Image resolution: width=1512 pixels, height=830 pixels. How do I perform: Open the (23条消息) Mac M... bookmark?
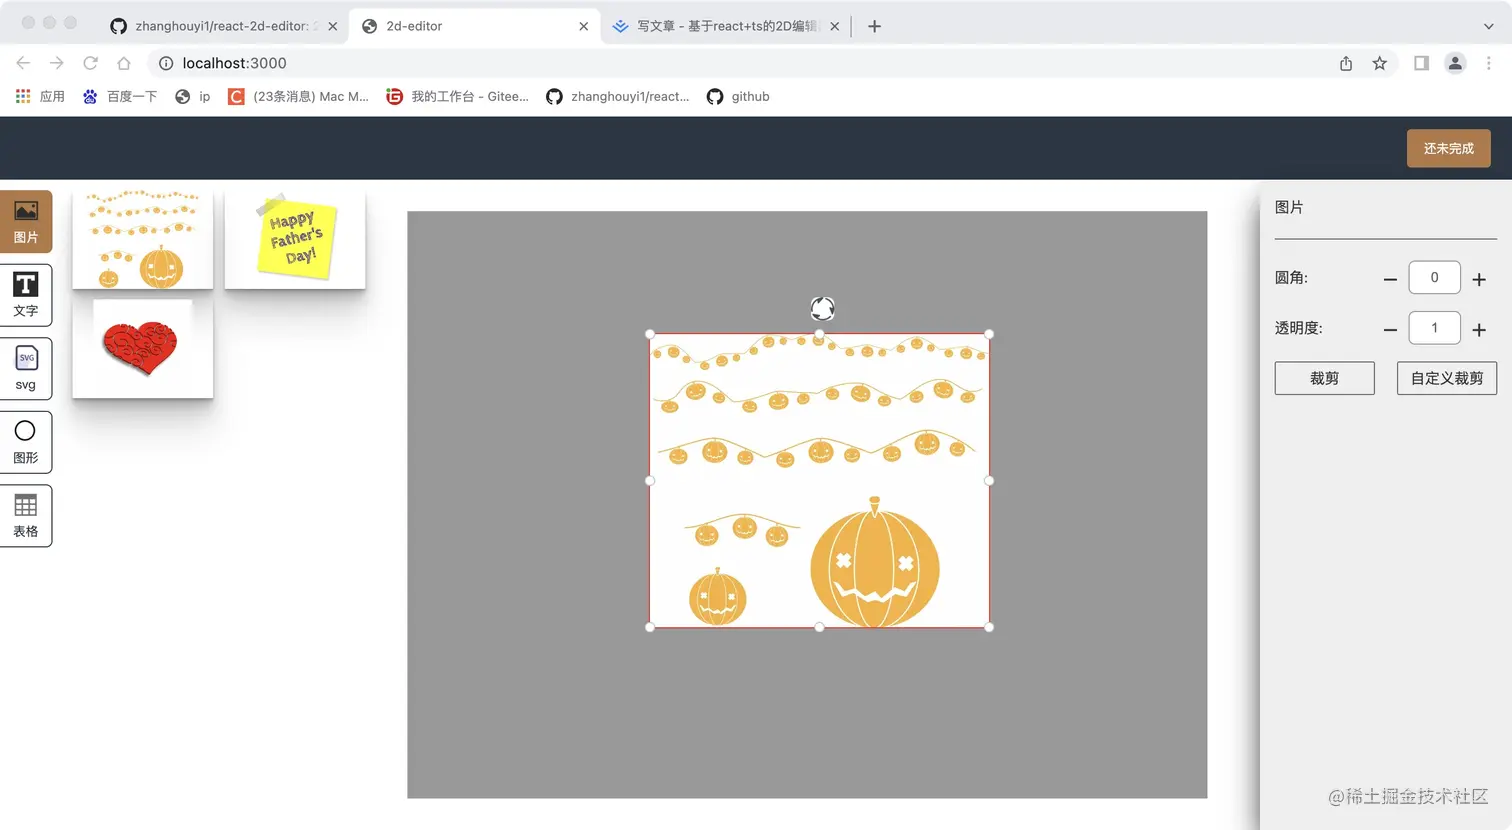299,96
